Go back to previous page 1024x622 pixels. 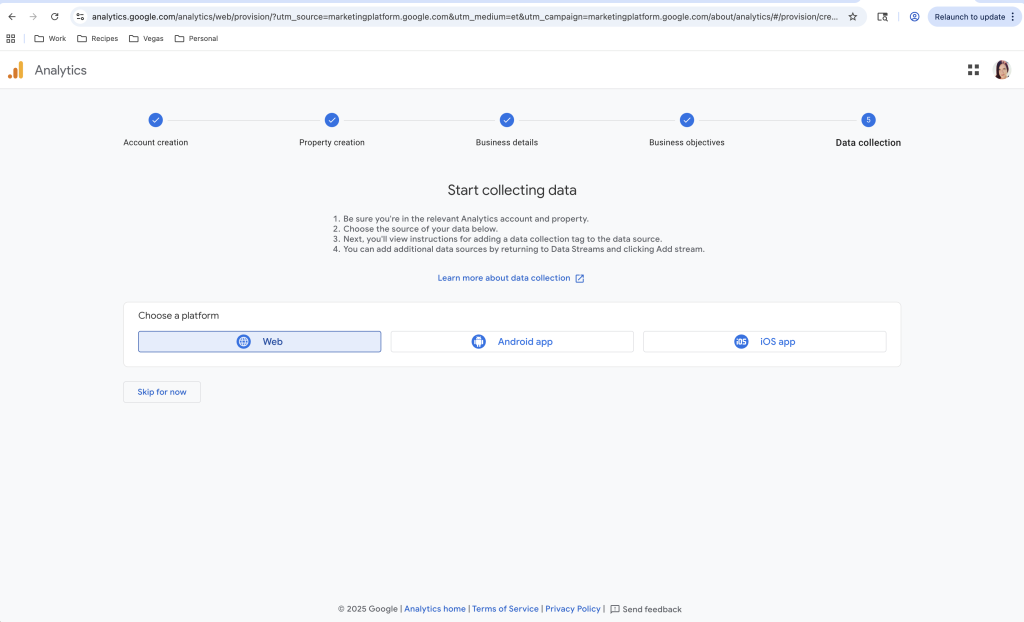pyautogui.click(x=12, y=17)
